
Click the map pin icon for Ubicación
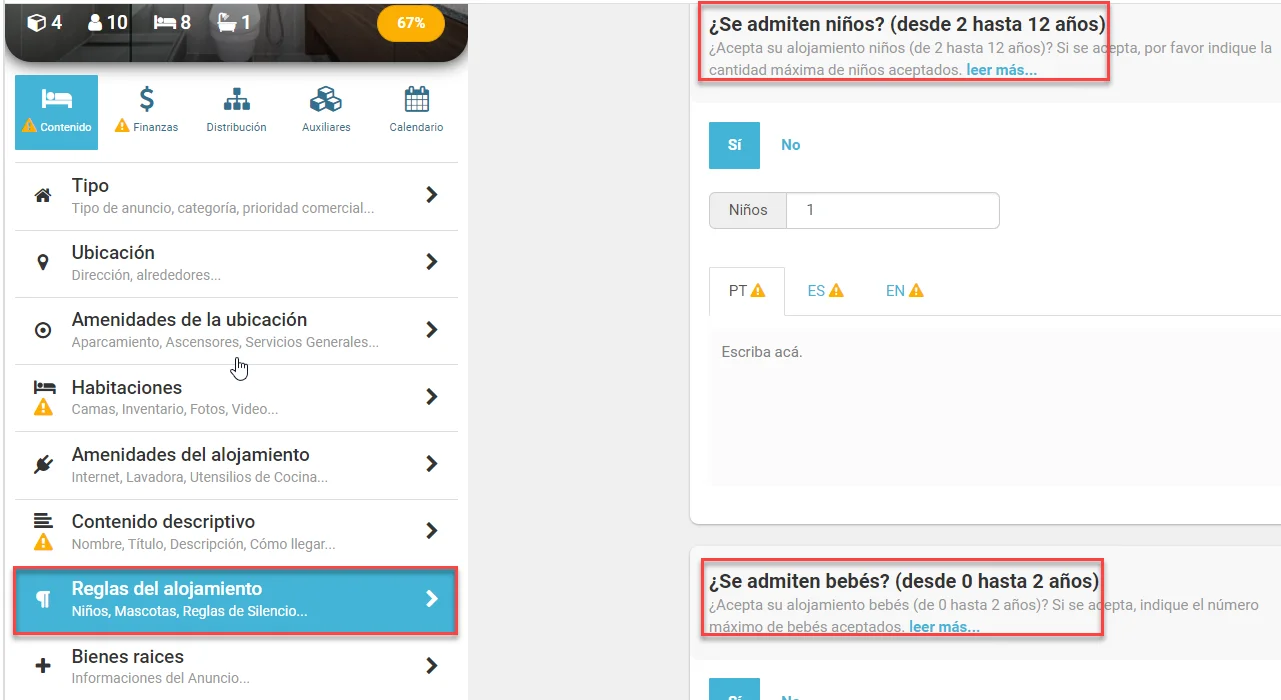coord(43,263)
